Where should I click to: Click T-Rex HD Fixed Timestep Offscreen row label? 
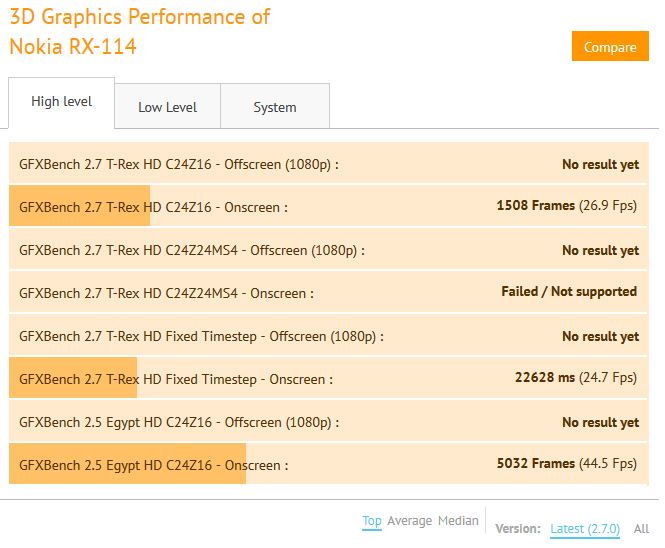coord(201,337)
